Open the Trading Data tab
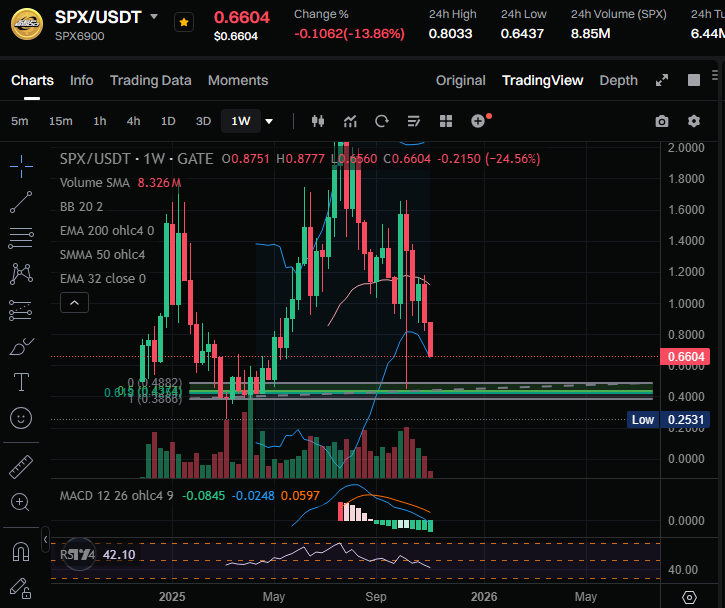The image size is (725, 608). 150,80
